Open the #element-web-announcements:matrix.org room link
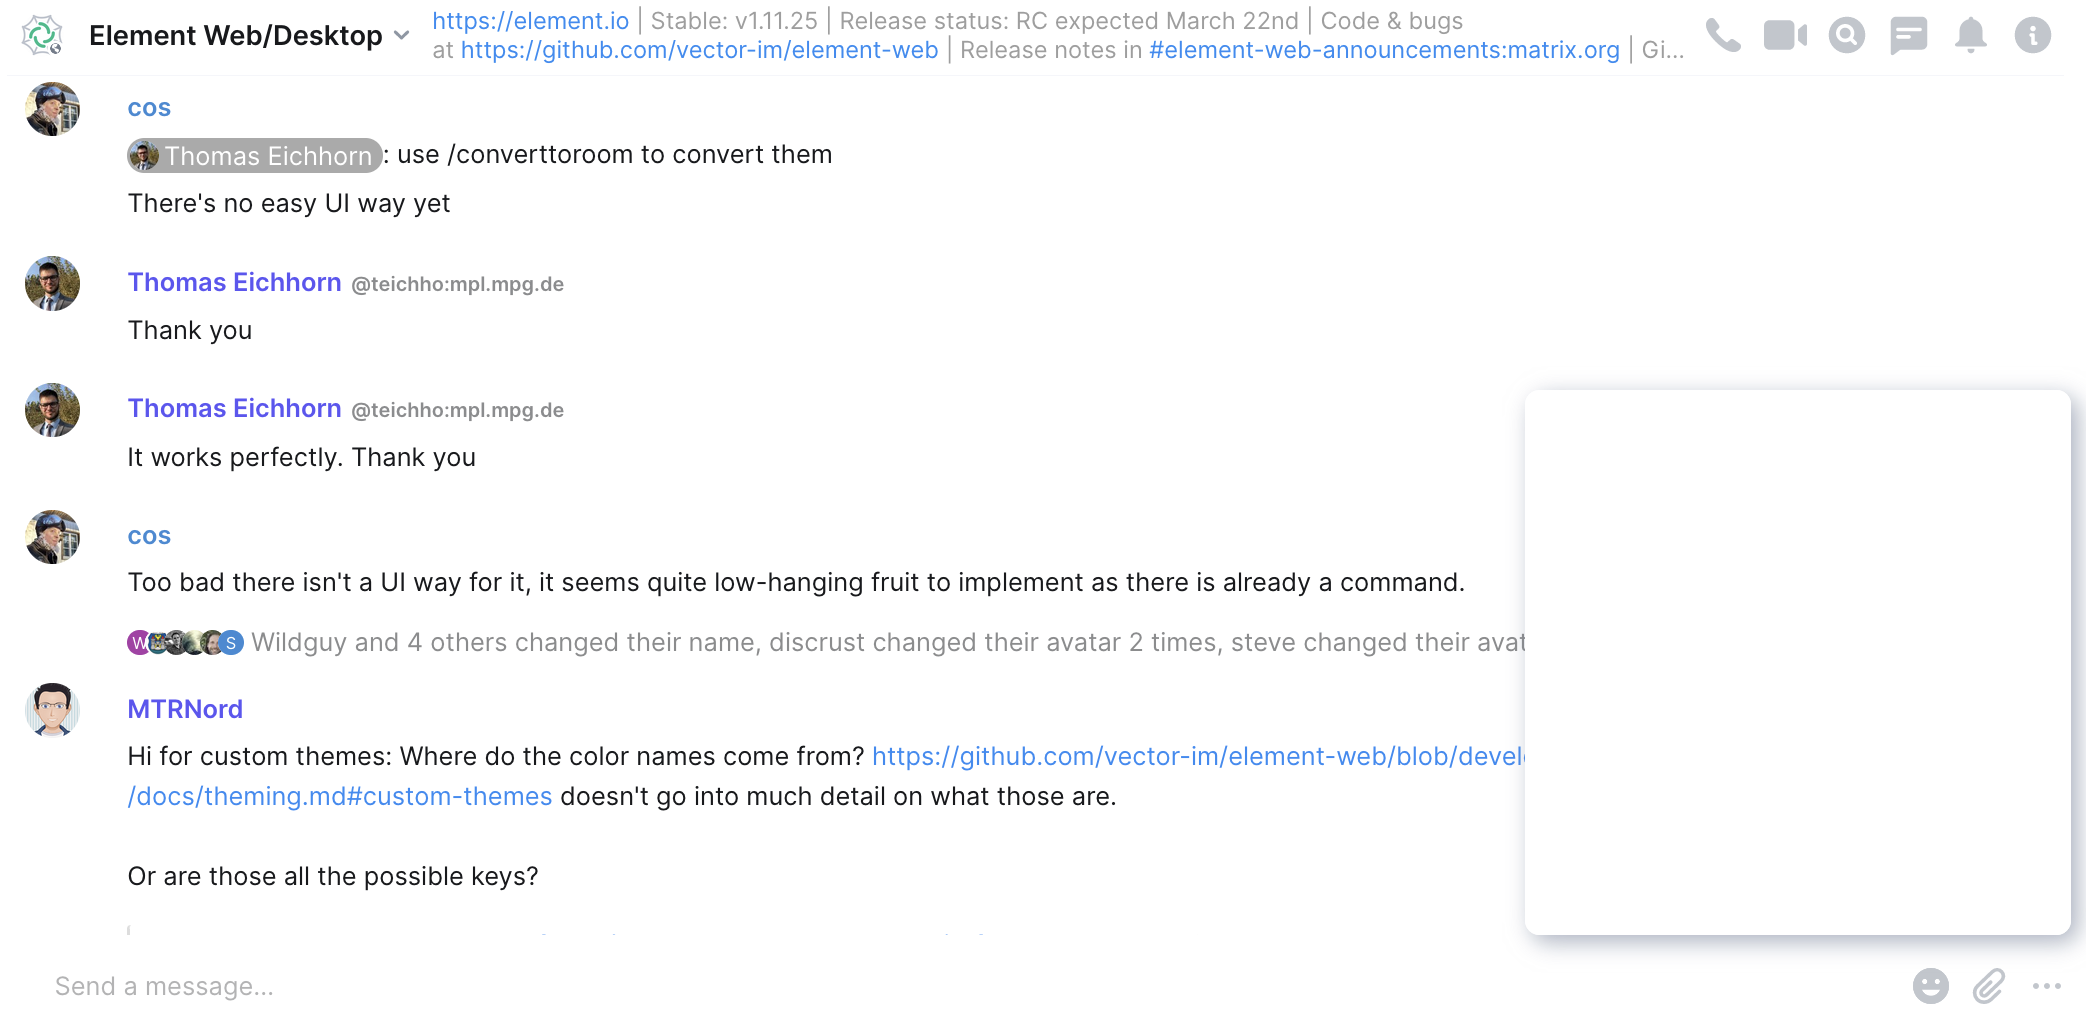This screenshot has width=2086, height=1022. tap(1384, 49)
